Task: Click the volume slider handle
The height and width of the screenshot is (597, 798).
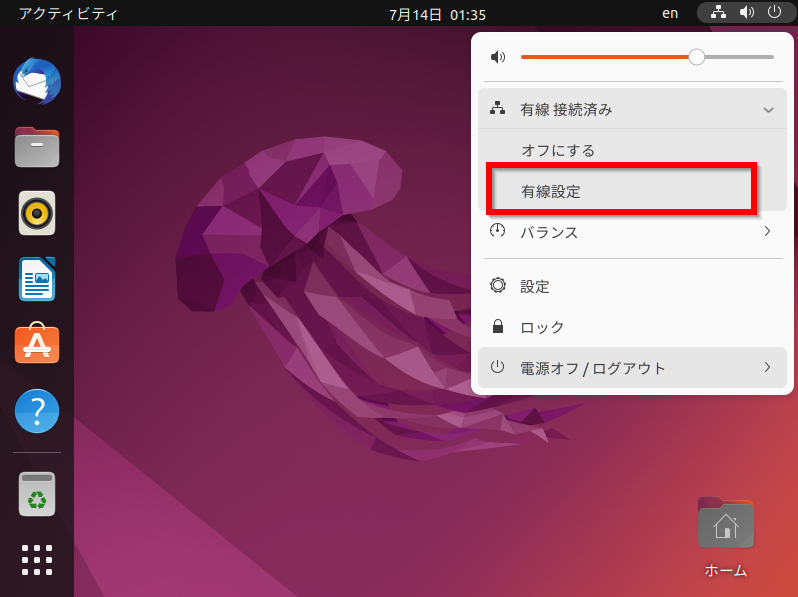Action: coord(696,57)
